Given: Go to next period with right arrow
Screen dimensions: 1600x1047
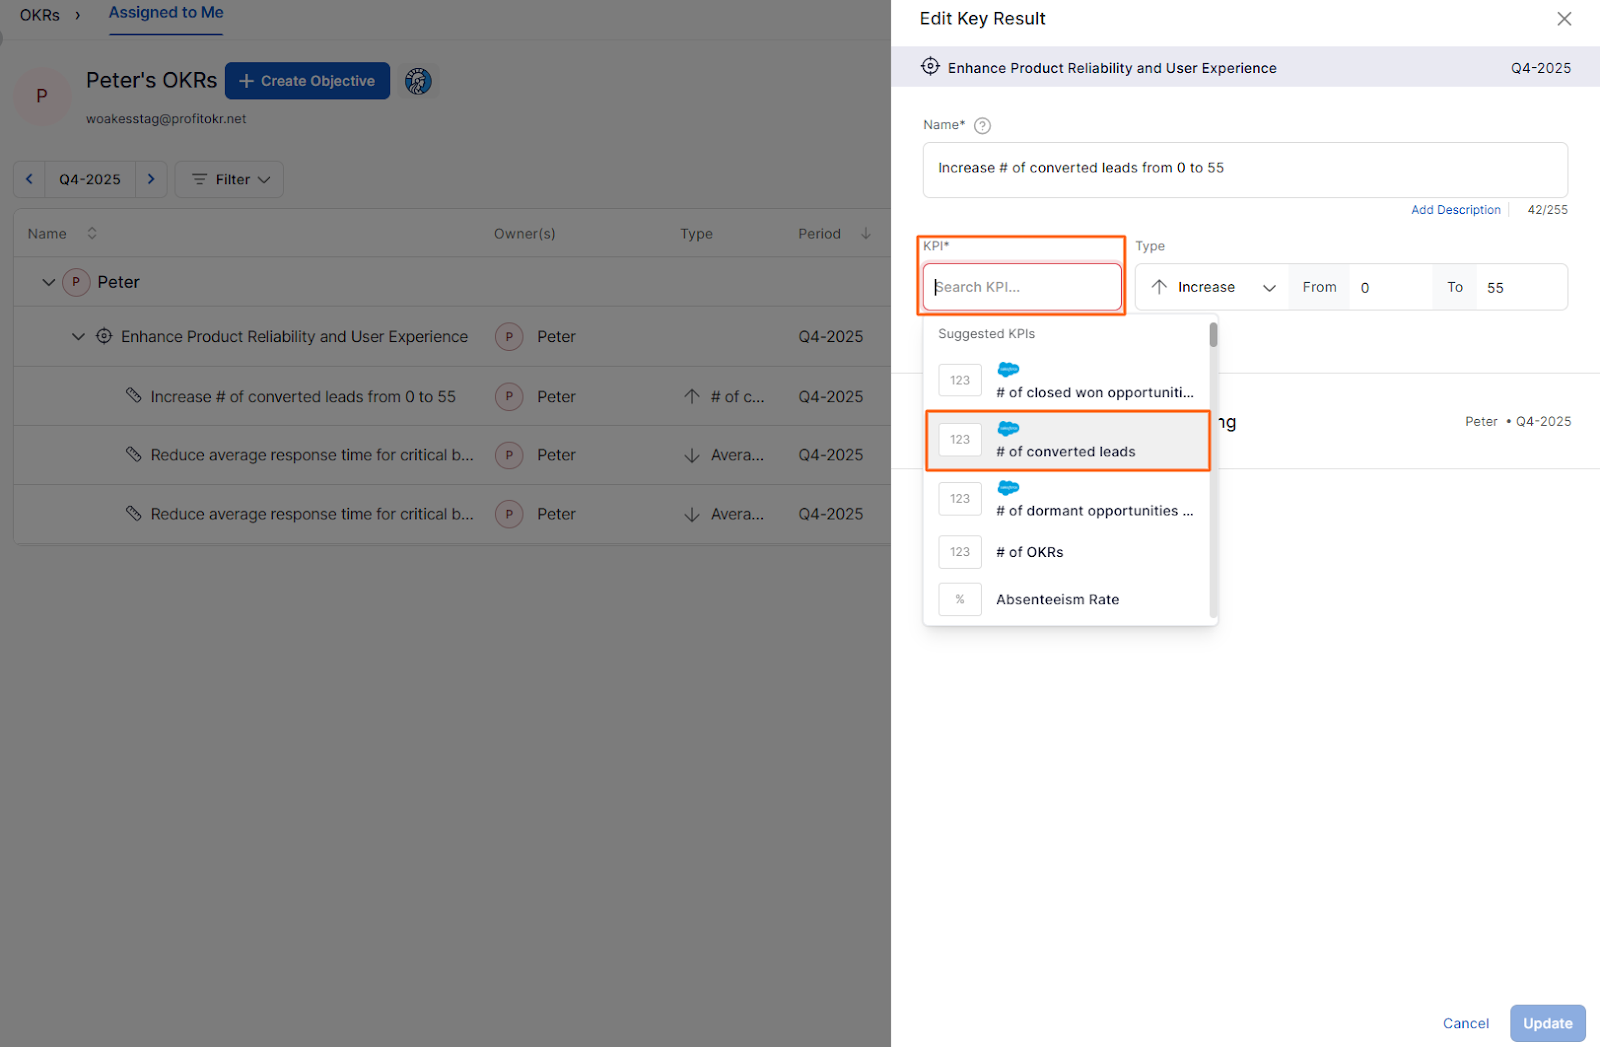Looking at the screenshot, I should [x=151, y=179].
